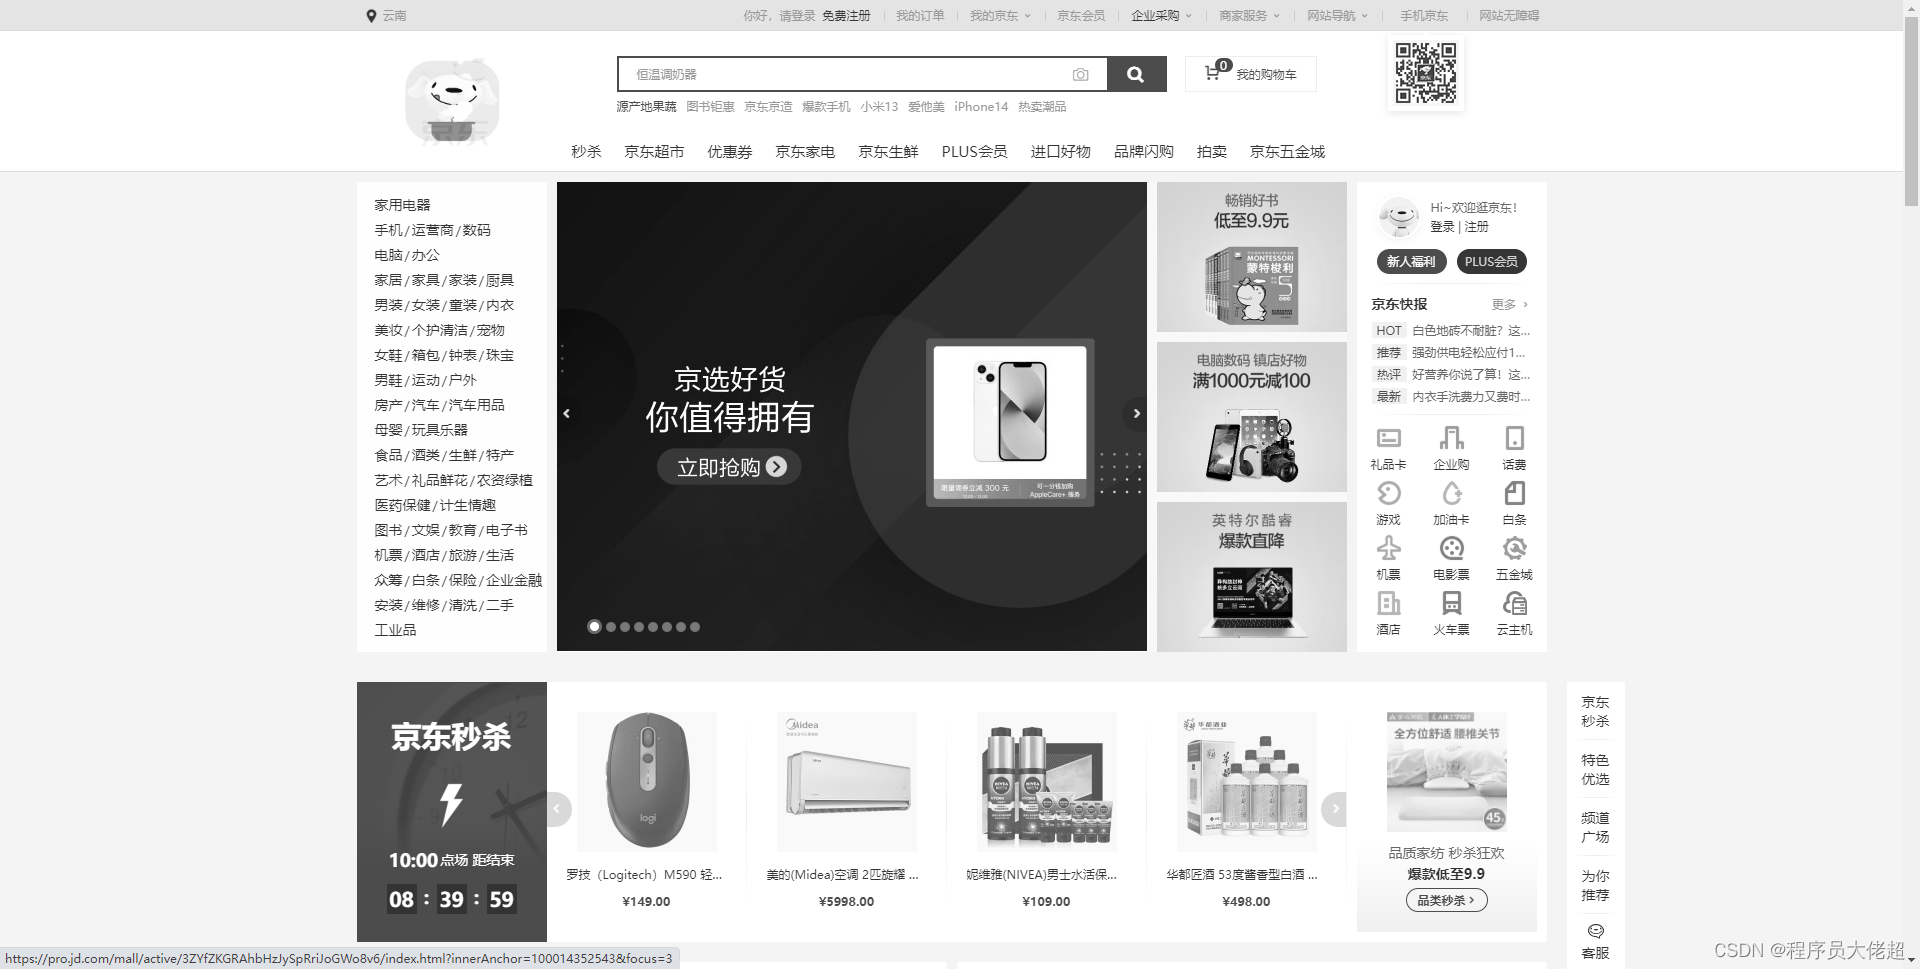Open the 京东超市 navigation item

click(x=654, y=151)
